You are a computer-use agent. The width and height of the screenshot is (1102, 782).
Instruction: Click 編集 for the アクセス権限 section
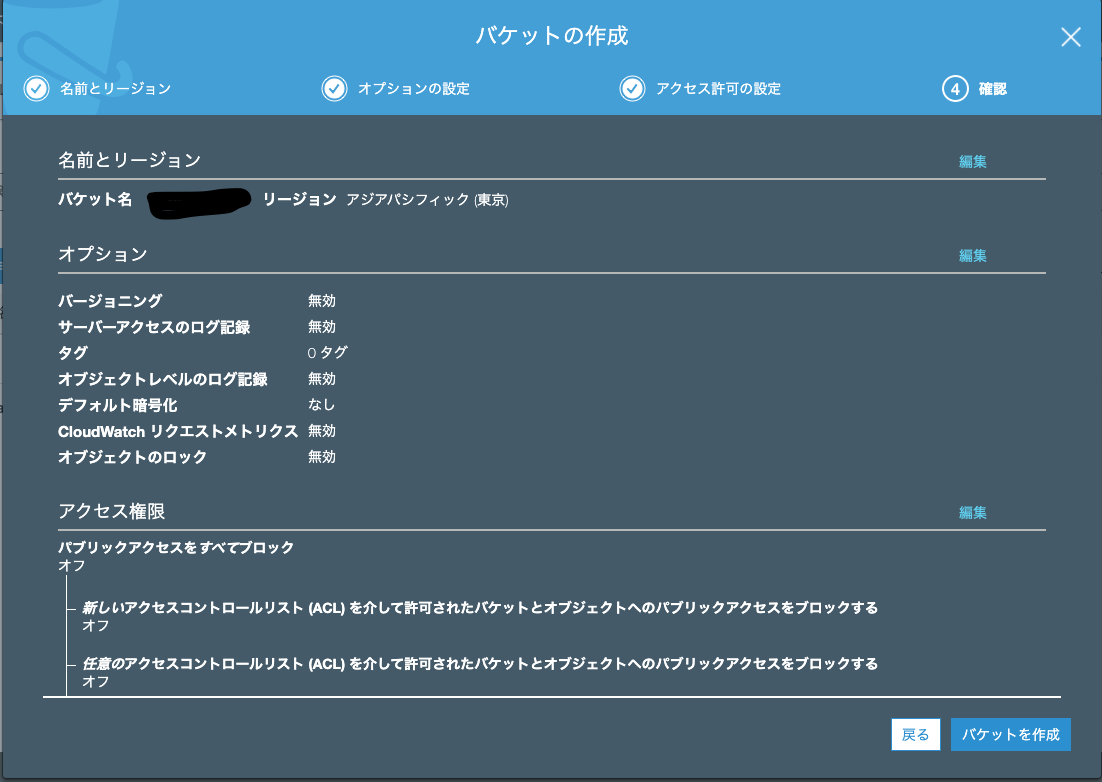coord(972,511)
